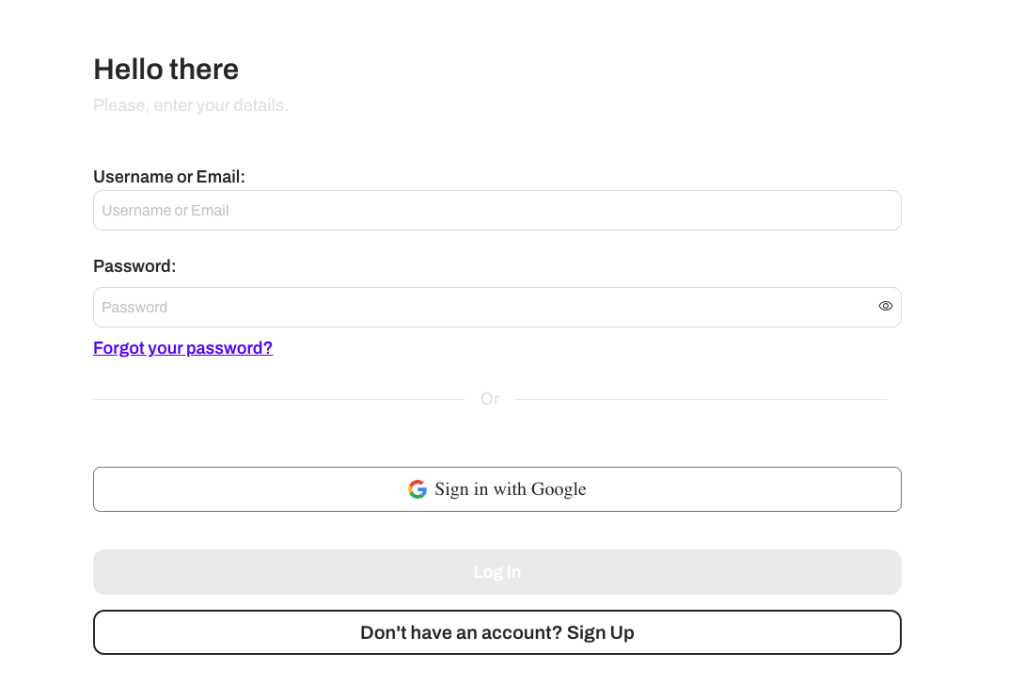This screenshot has width=1024, height=685.
Task: Click the greyed-out Log In button
Action: [x=497, y=572]
